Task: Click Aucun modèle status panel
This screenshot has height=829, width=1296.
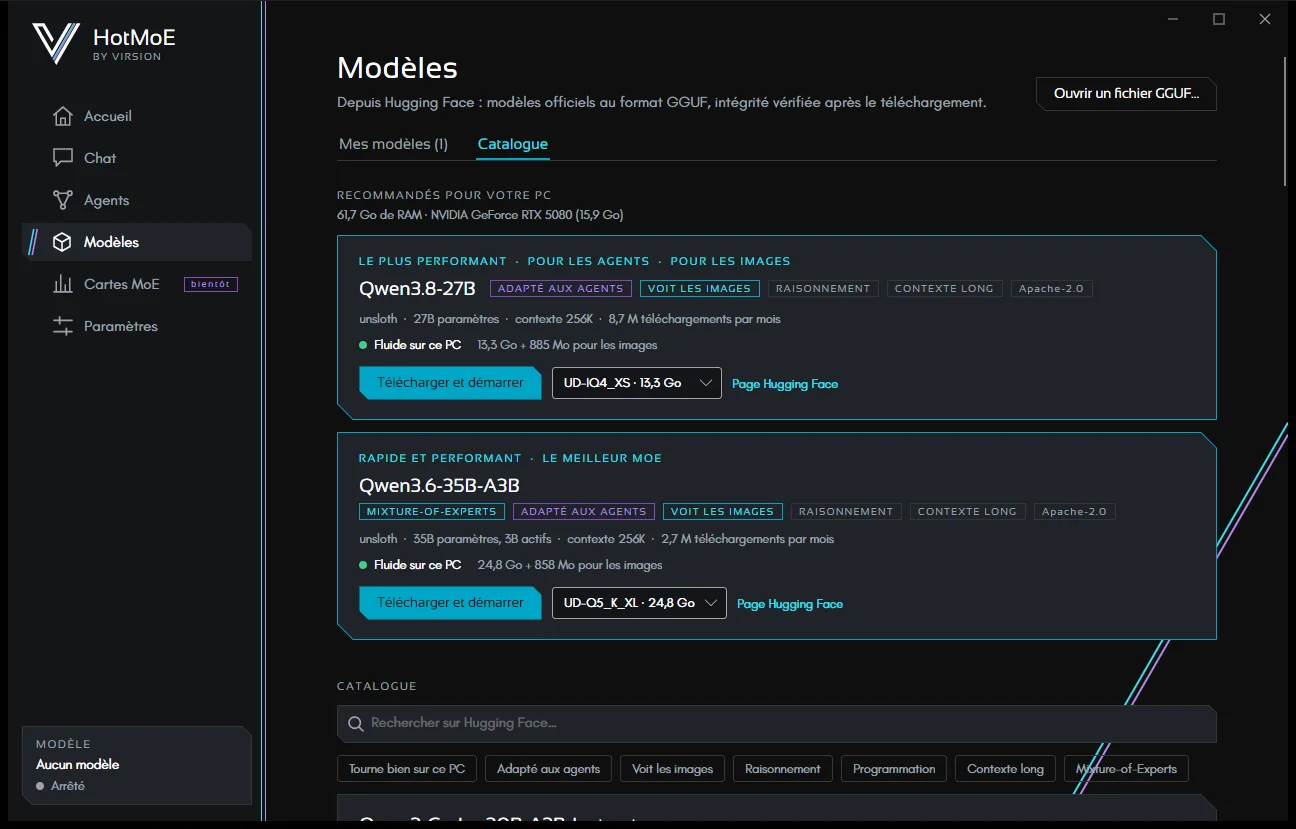Action: 137,765
